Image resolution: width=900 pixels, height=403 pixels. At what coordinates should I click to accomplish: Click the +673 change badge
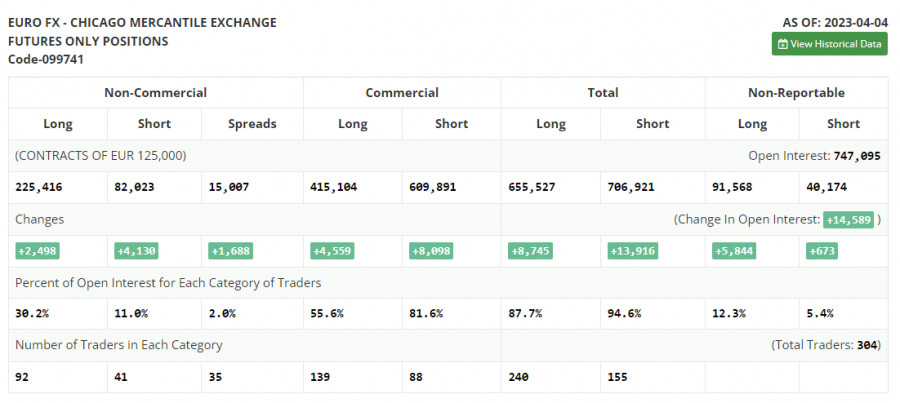[x=822, y=251]
